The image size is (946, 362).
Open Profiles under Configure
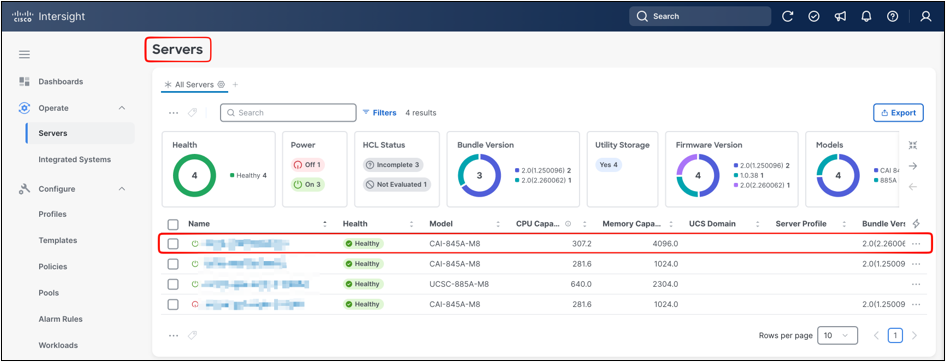coord(52,214)
